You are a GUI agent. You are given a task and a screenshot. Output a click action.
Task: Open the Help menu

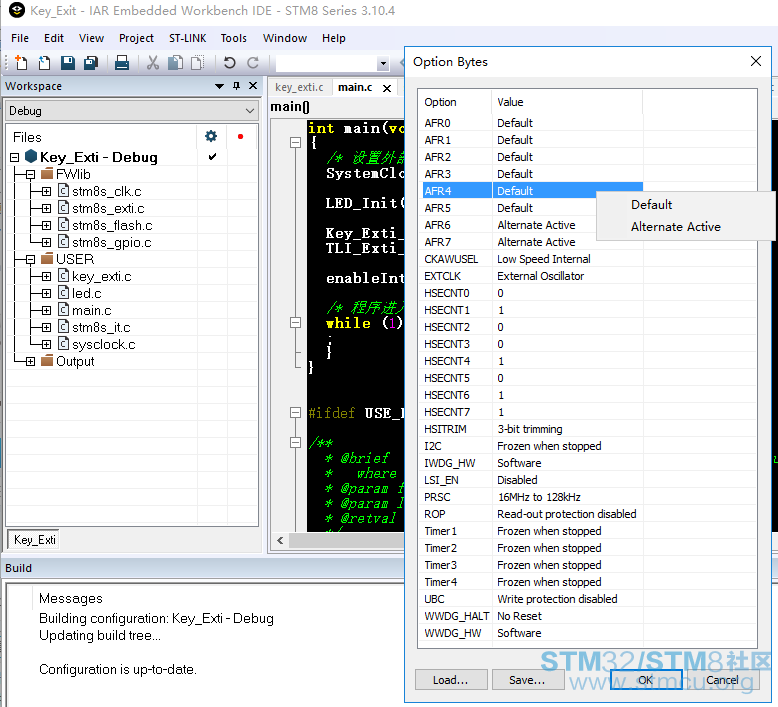(333, 38)
